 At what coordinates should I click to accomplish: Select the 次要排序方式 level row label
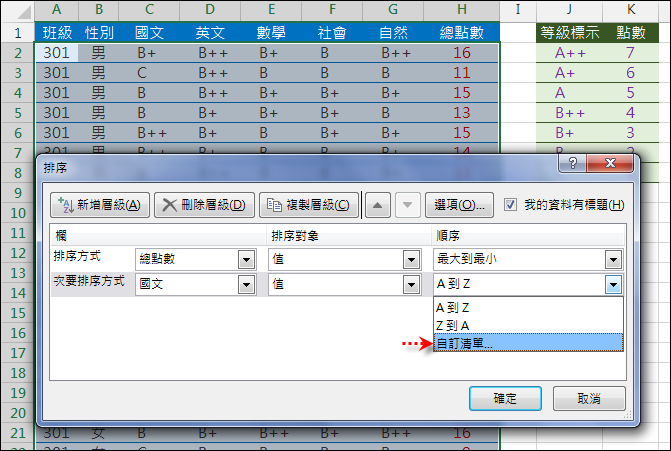(x=89, y=281)
